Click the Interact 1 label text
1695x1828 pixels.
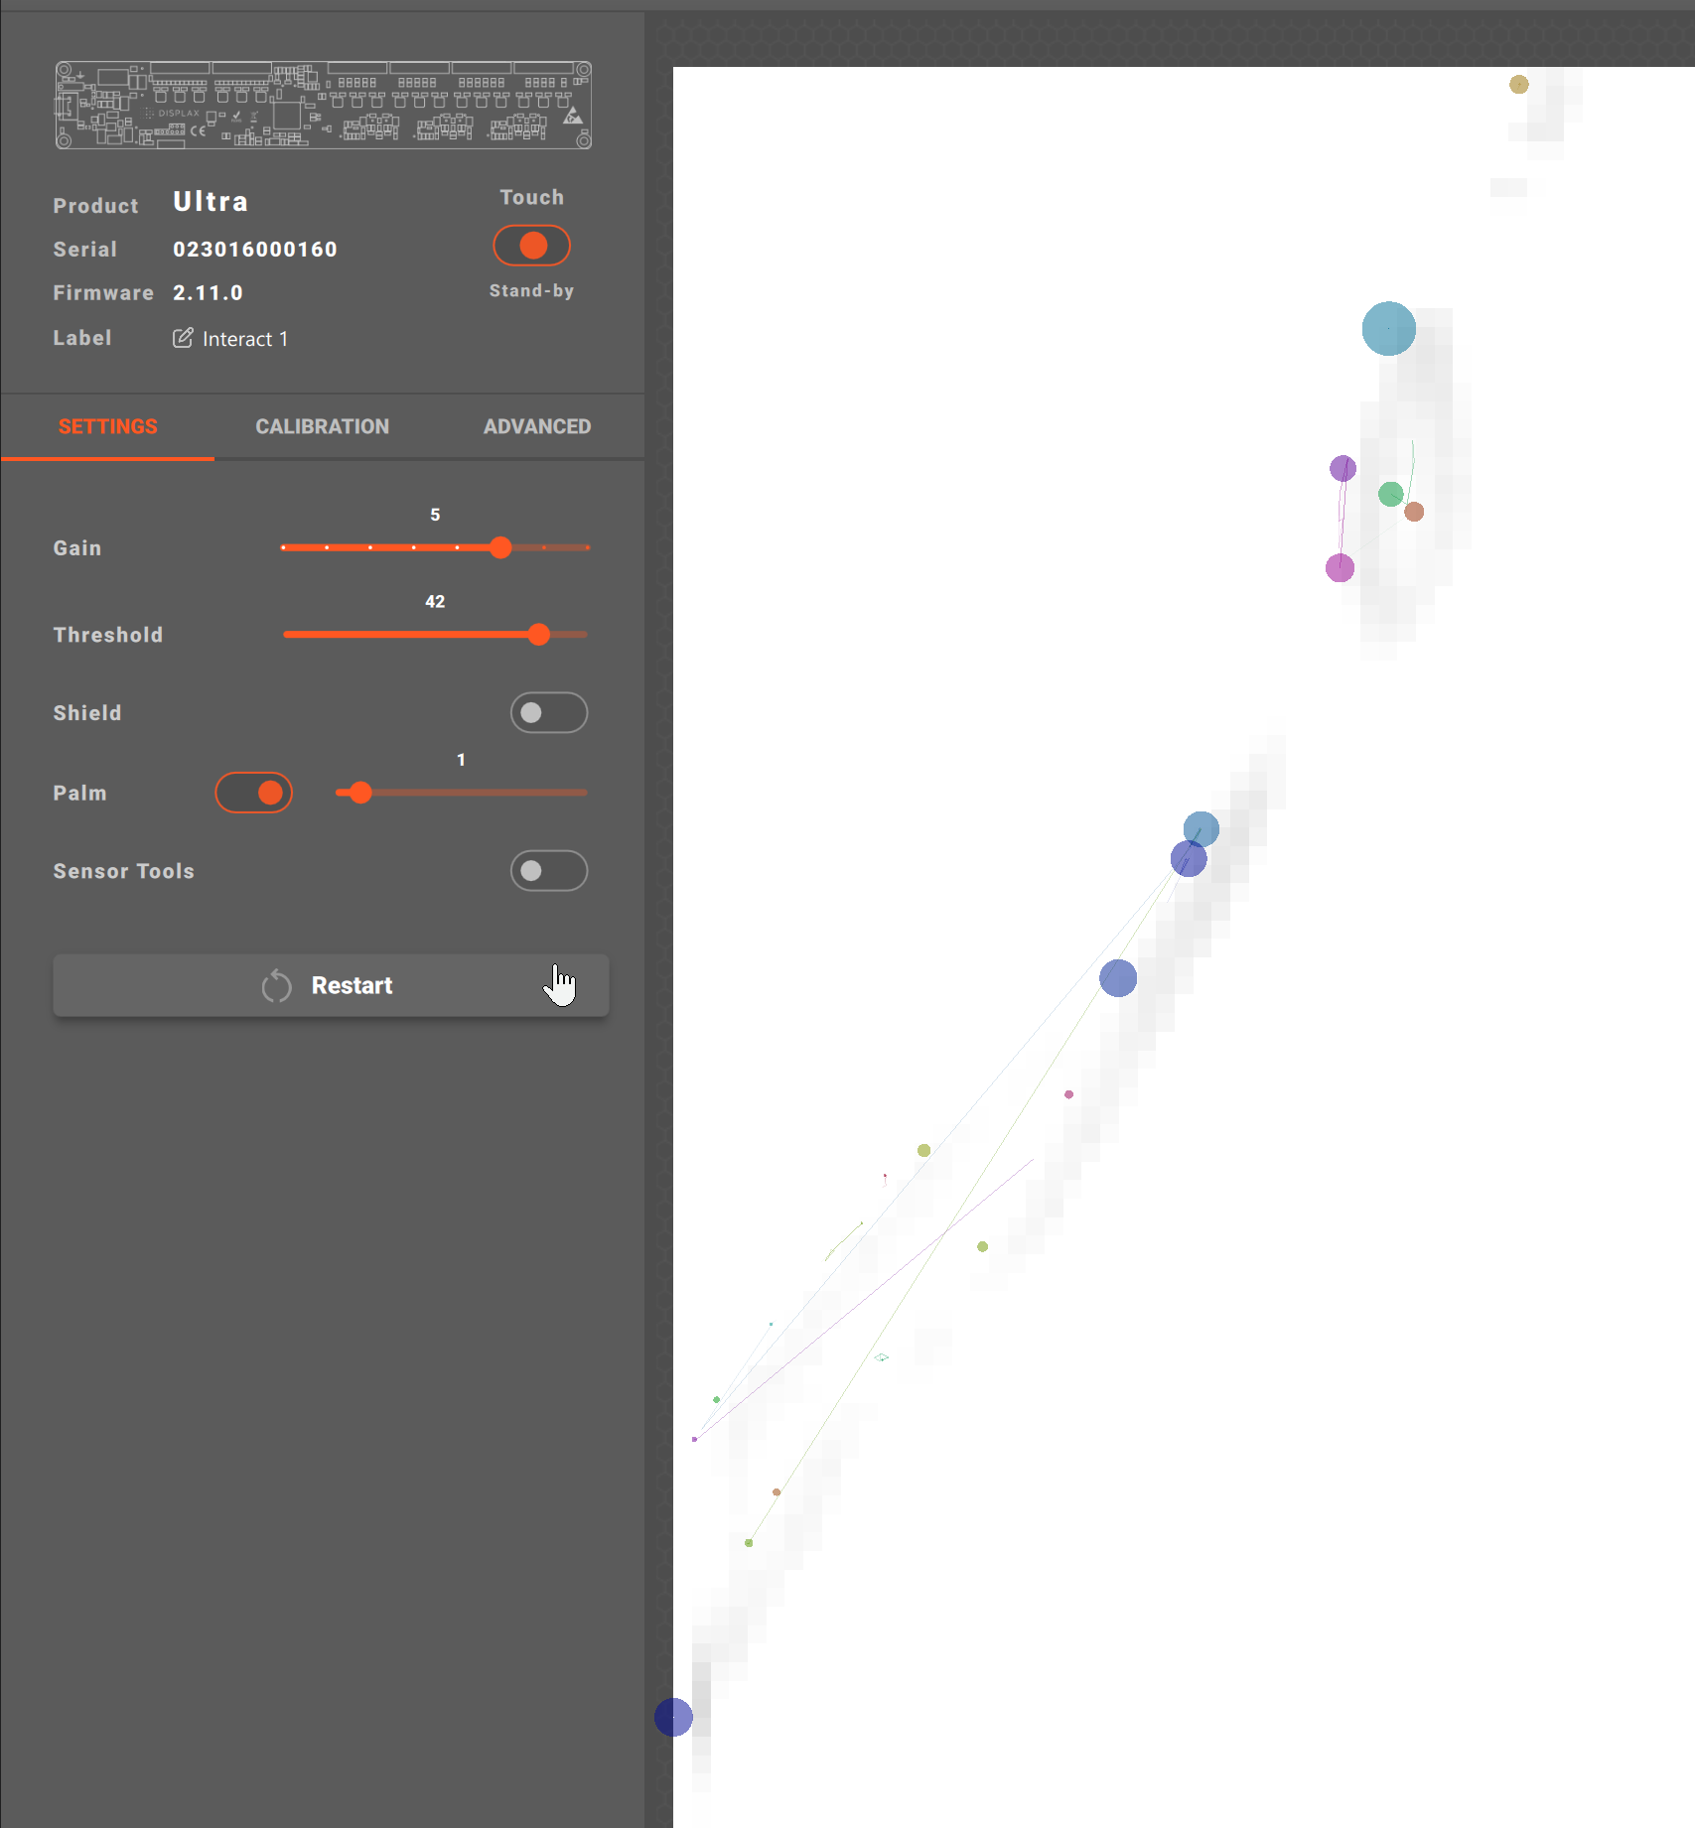[245, 339]
